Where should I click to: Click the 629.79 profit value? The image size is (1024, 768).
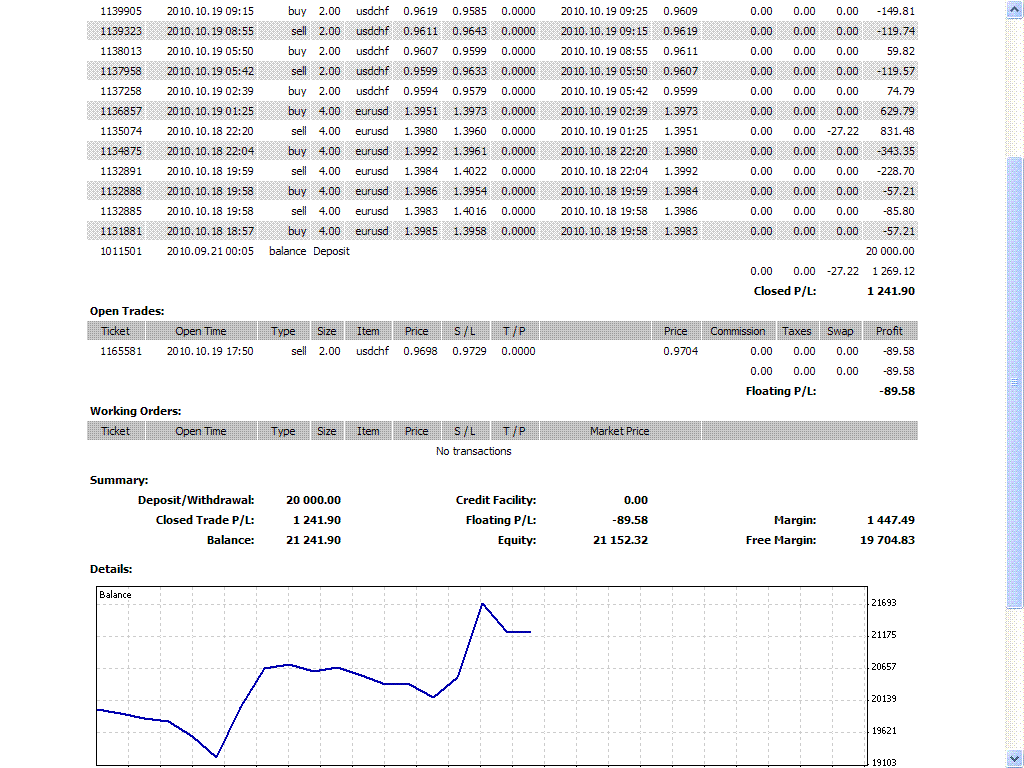[x=895, y=111]
